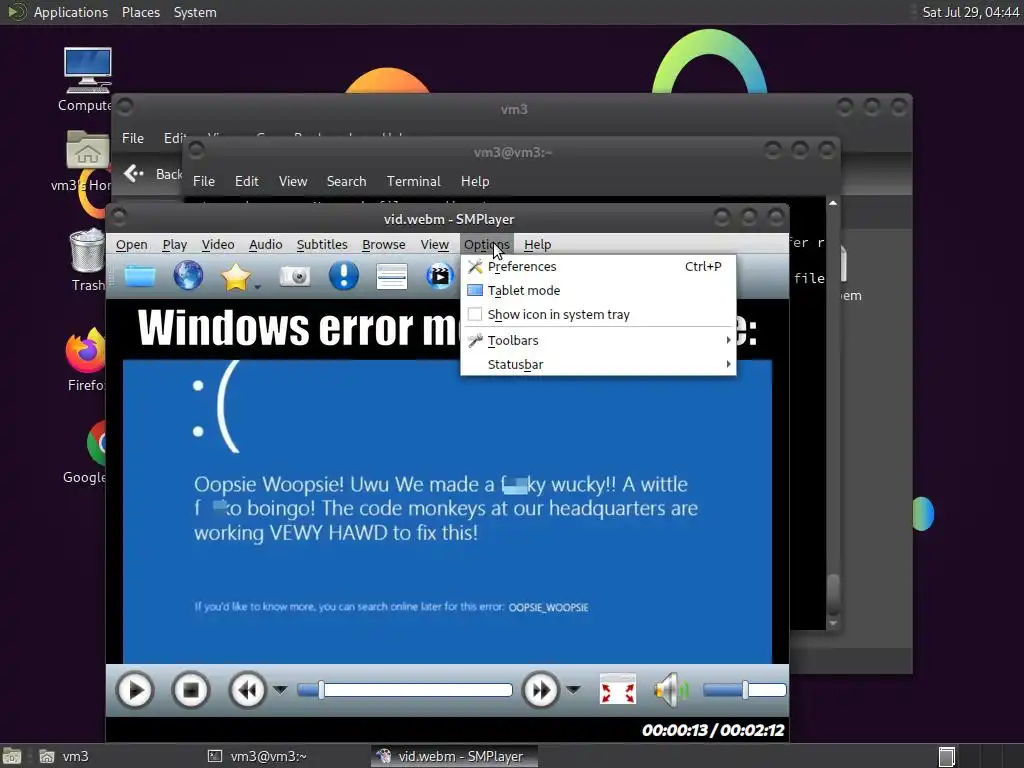
Task: Take a screenshot with the camera icon
Action: click(295, 276)
